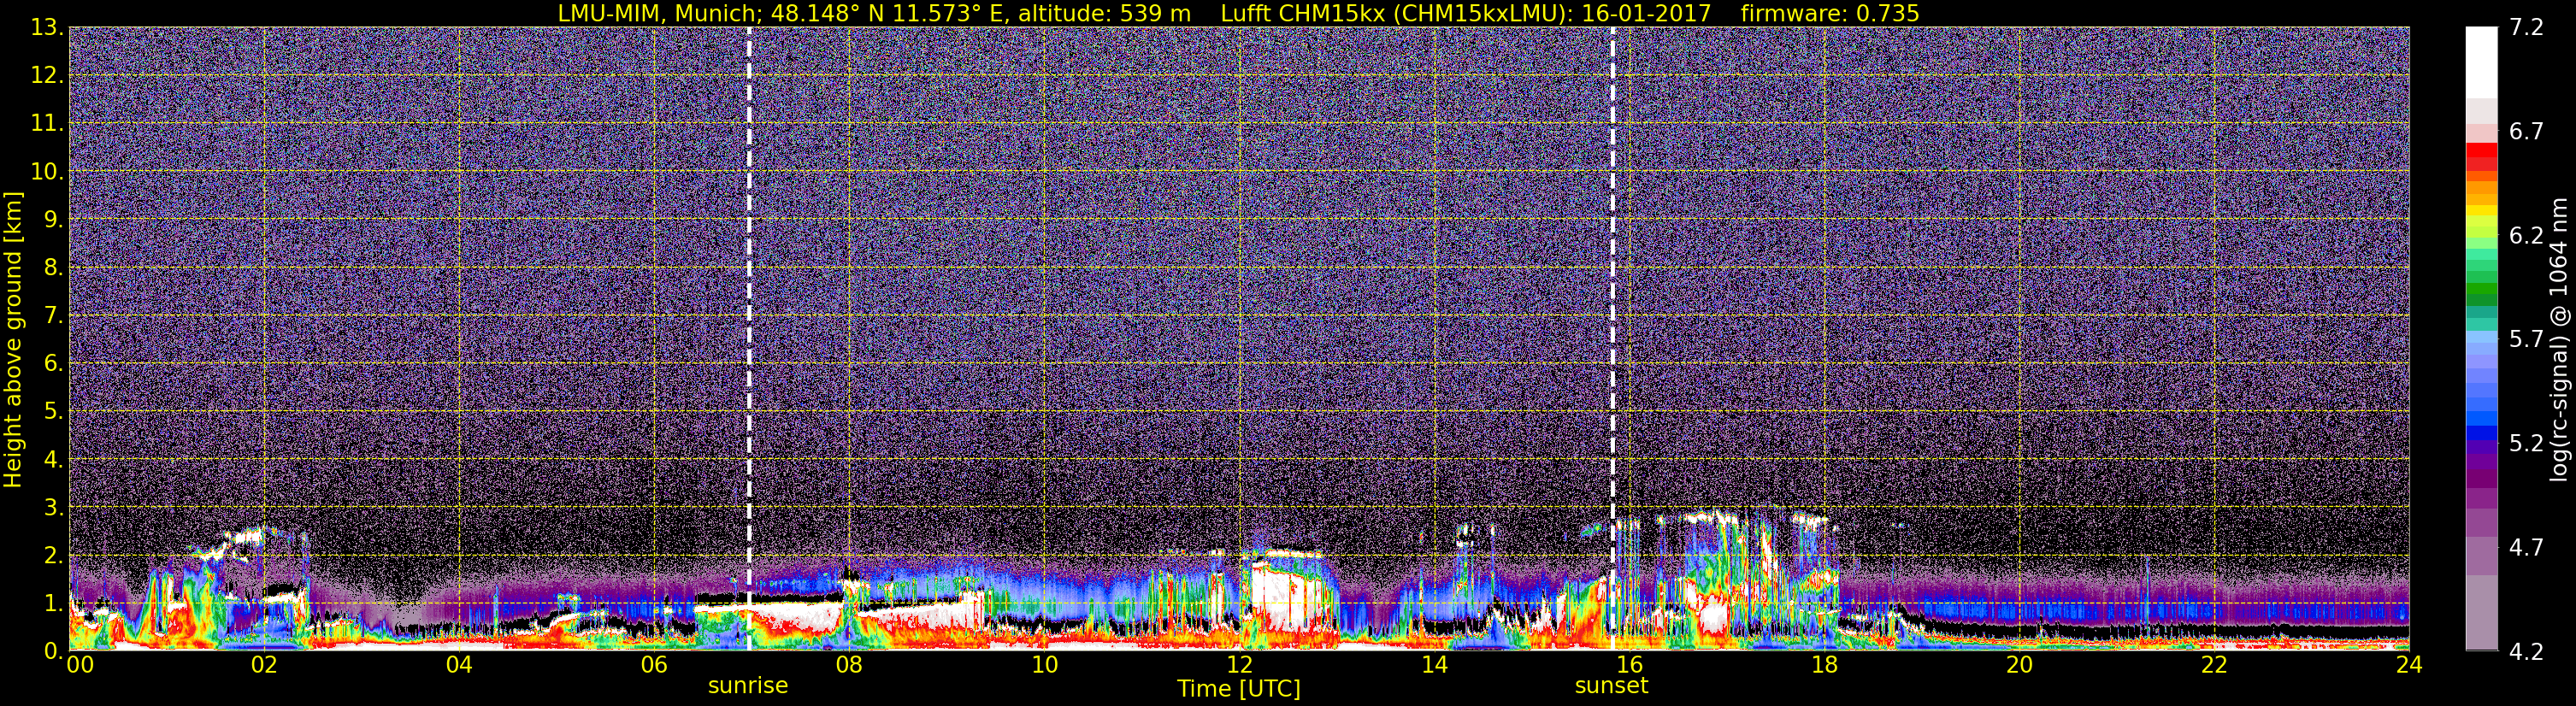The height and width of the screenshot is (706, 2576).
Task: Click the '3.' km height axis tick label
Action: 54,507
